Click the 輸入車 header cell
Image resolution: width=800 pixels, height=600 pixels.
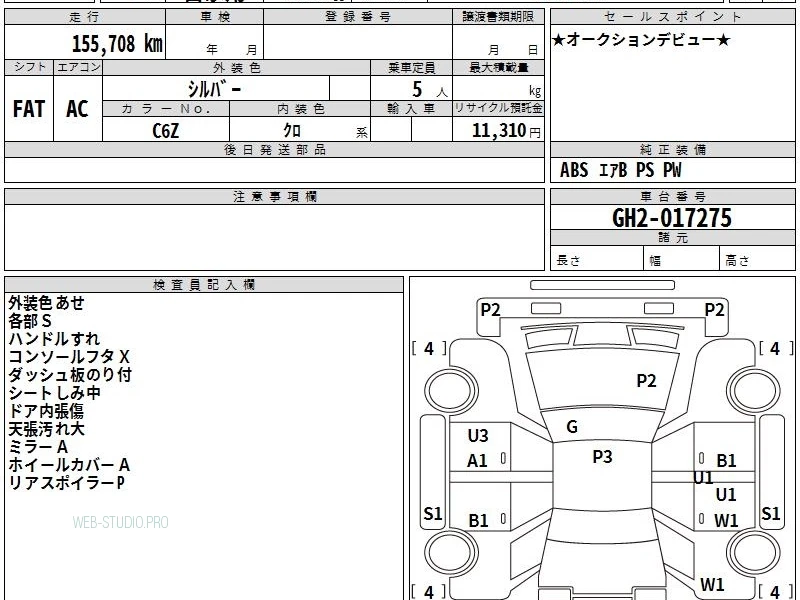click(411, 109)
